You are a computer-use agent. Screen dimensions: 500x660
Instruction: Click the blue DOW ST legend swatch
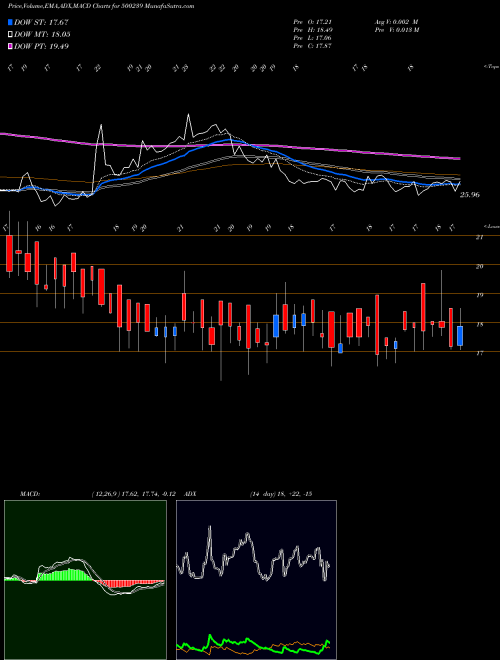[10, 22]
